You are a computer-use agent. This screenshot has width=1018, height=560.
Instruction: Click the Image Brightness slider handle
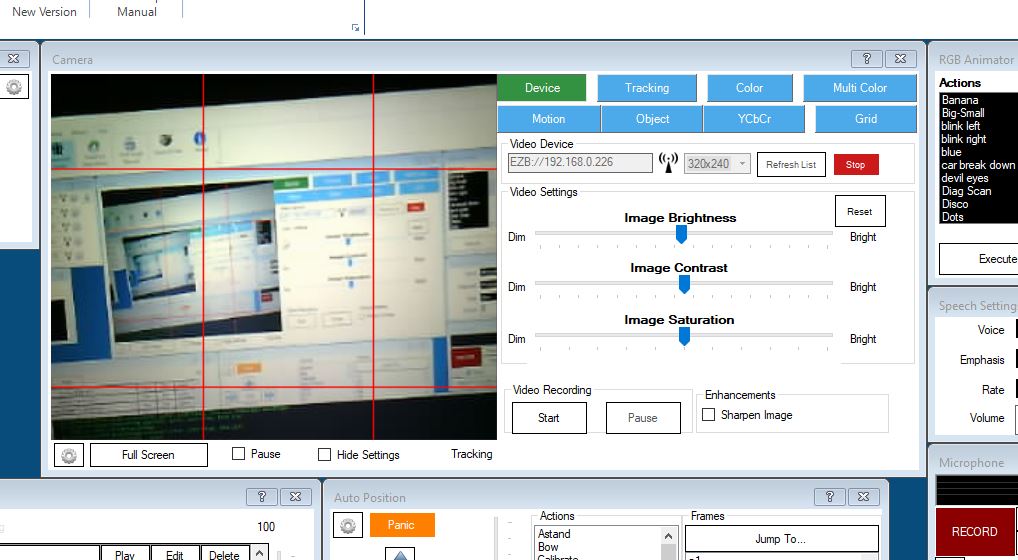tap(681, 234)
